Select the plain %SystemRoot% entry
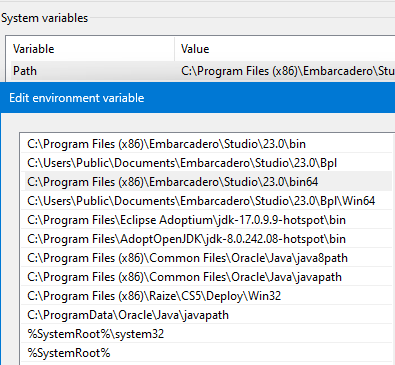The image size is (395, 365). pos(207,353)
